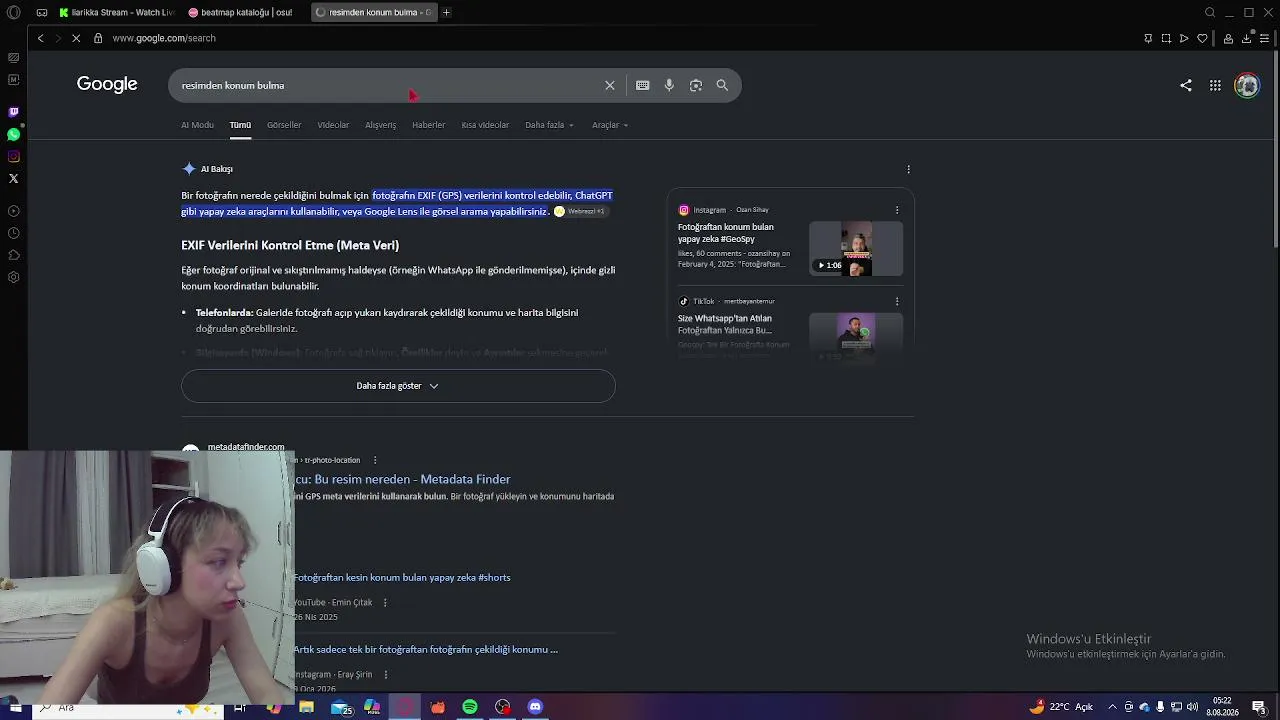Switch to the Alışveriş tab
Screen dimensions: 1280x720
pos(380,125)
